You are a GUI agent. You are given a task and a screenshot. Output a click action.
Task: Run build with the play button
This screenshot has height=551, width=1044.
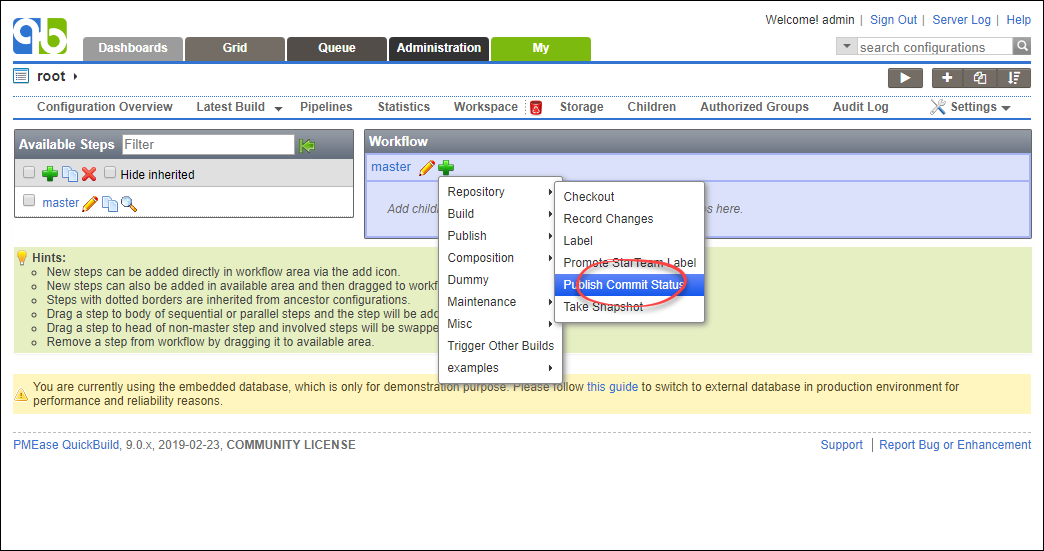pos(905,78)
